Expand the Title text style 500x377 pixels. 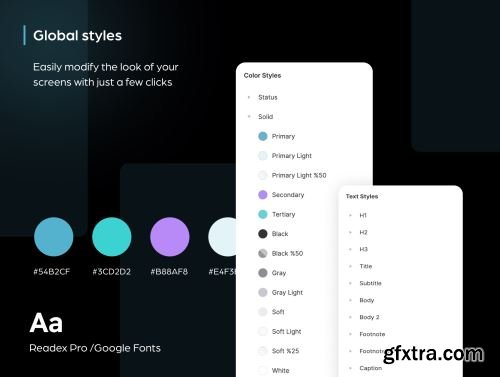350,266
